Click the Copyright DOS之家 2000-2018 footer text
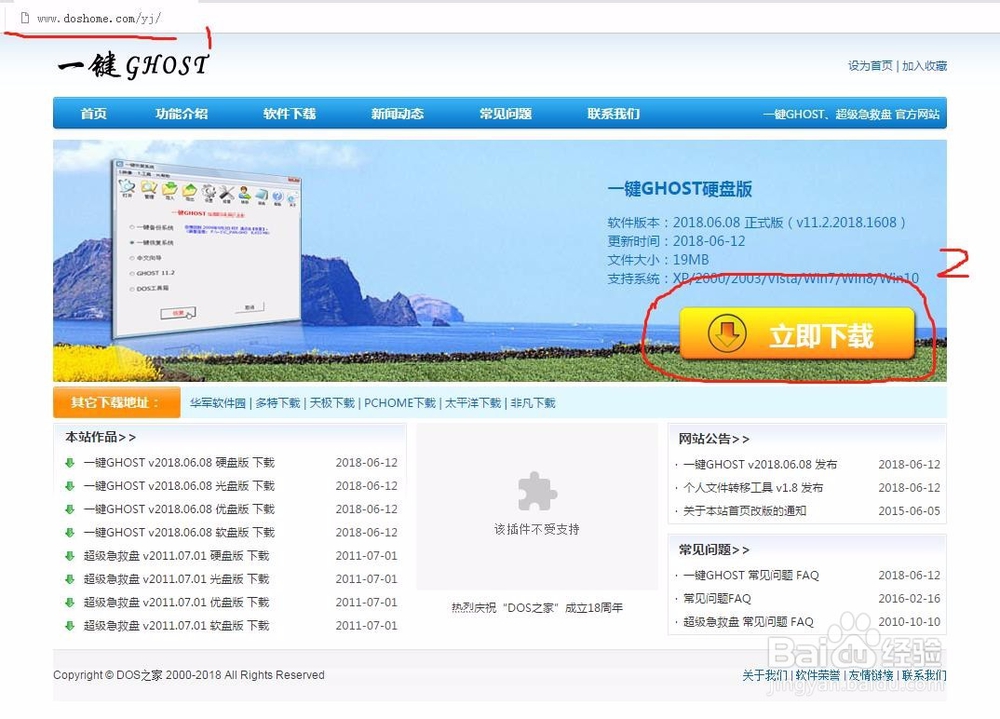The height and width of the screenshot is (719, 1000). pos(189,675)
